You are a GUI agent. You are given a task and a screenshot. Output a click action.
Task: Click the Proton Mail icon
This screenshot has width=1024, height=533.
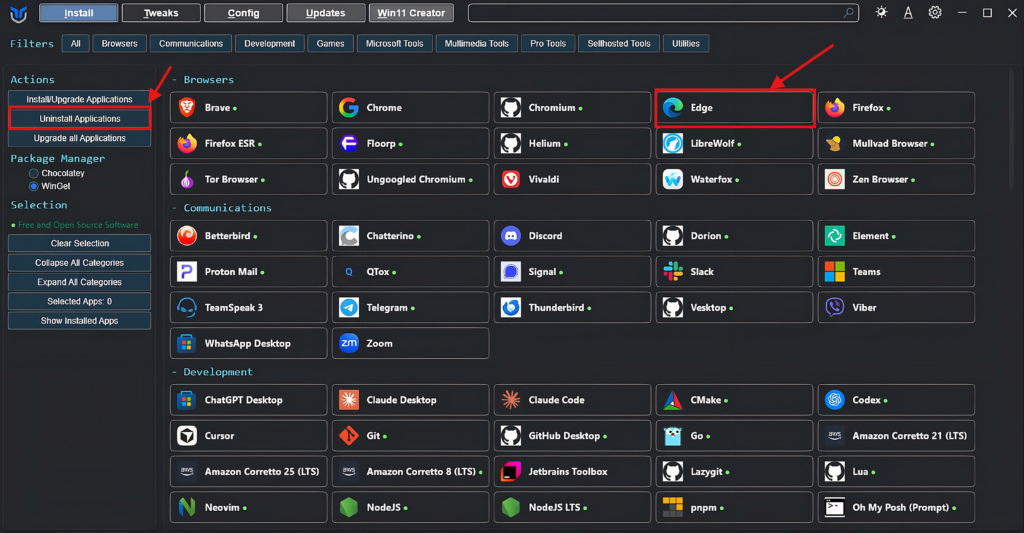click(x=187, y=272)
